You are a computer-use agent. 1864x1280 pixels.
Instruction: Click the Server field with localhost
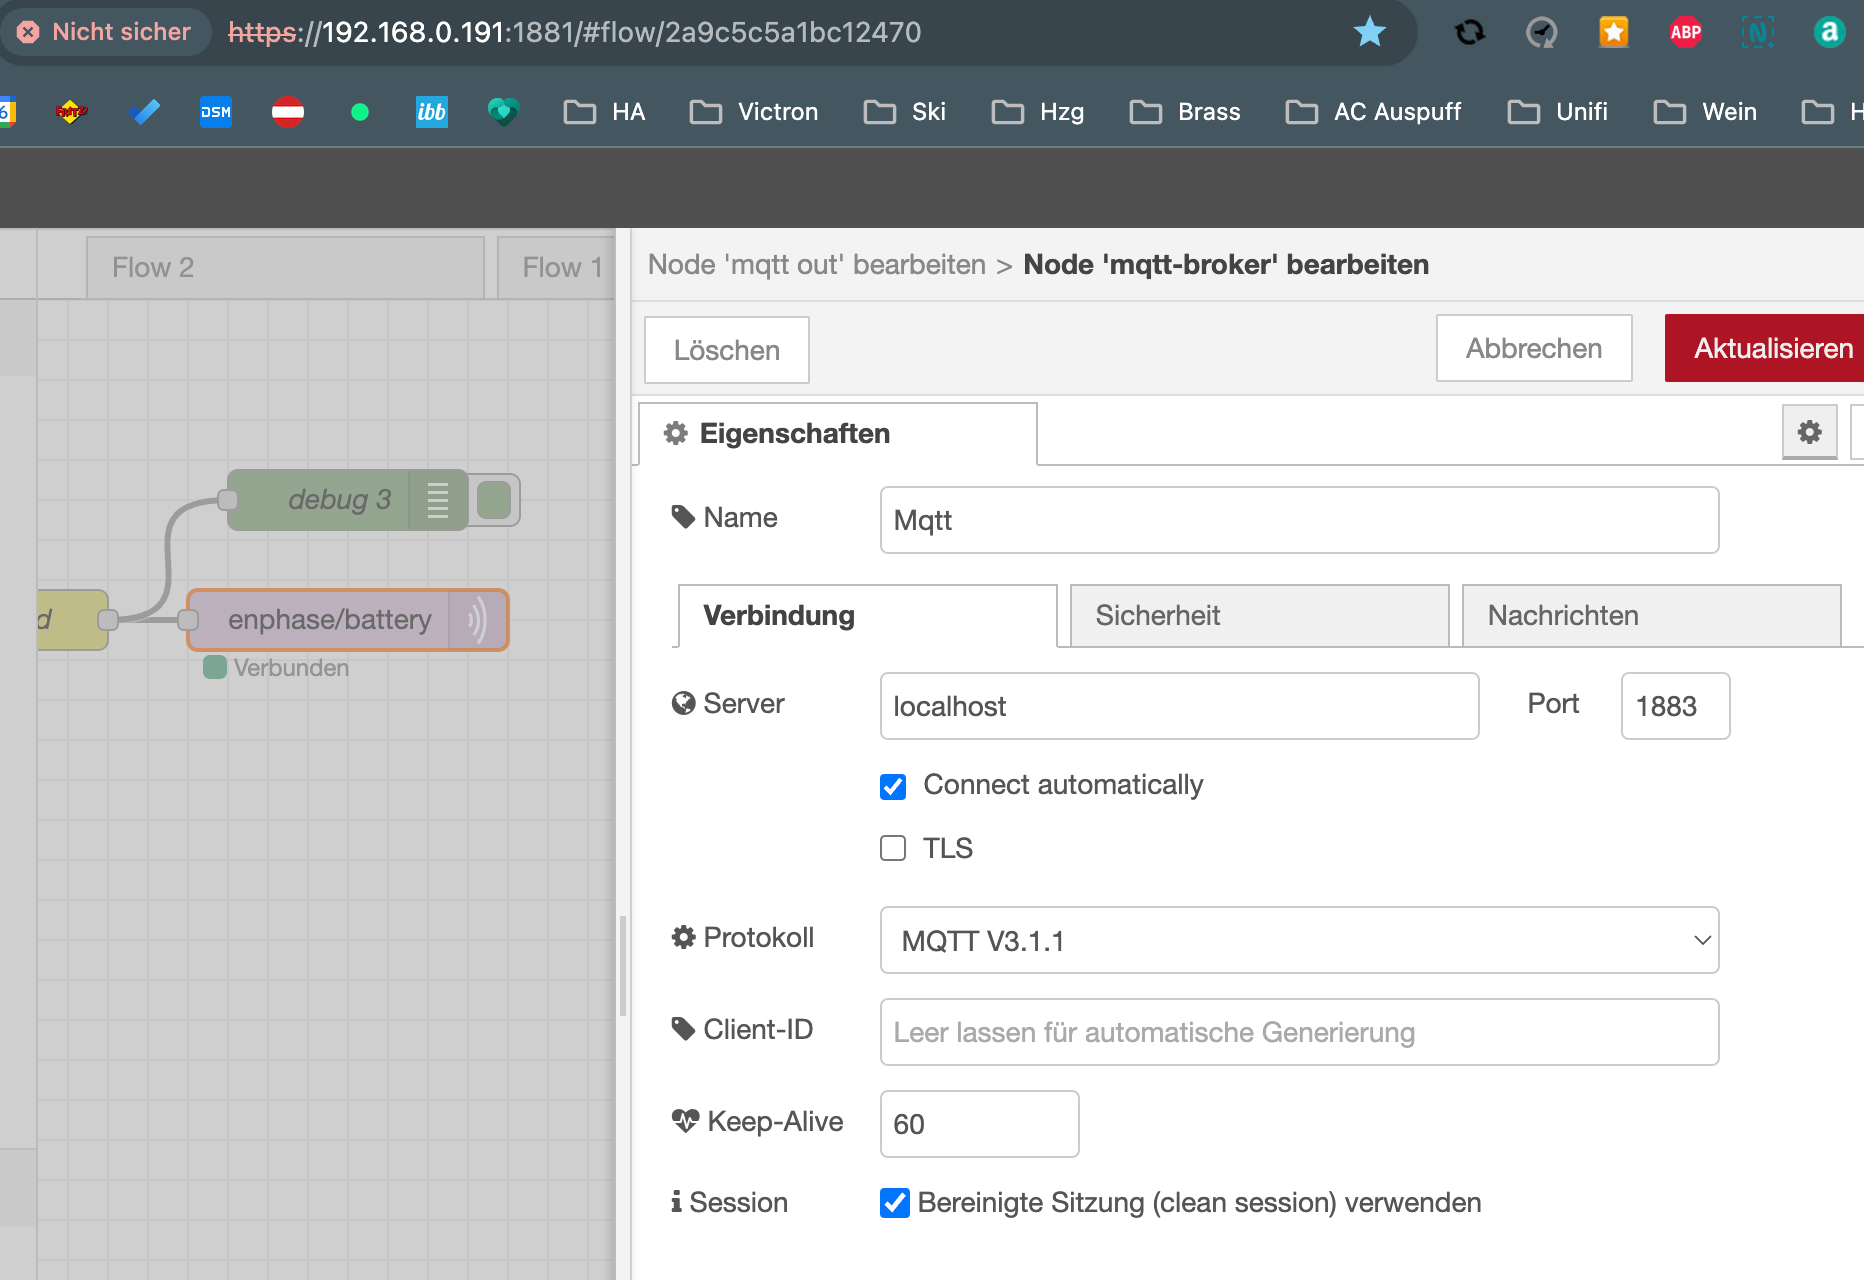1179,706
